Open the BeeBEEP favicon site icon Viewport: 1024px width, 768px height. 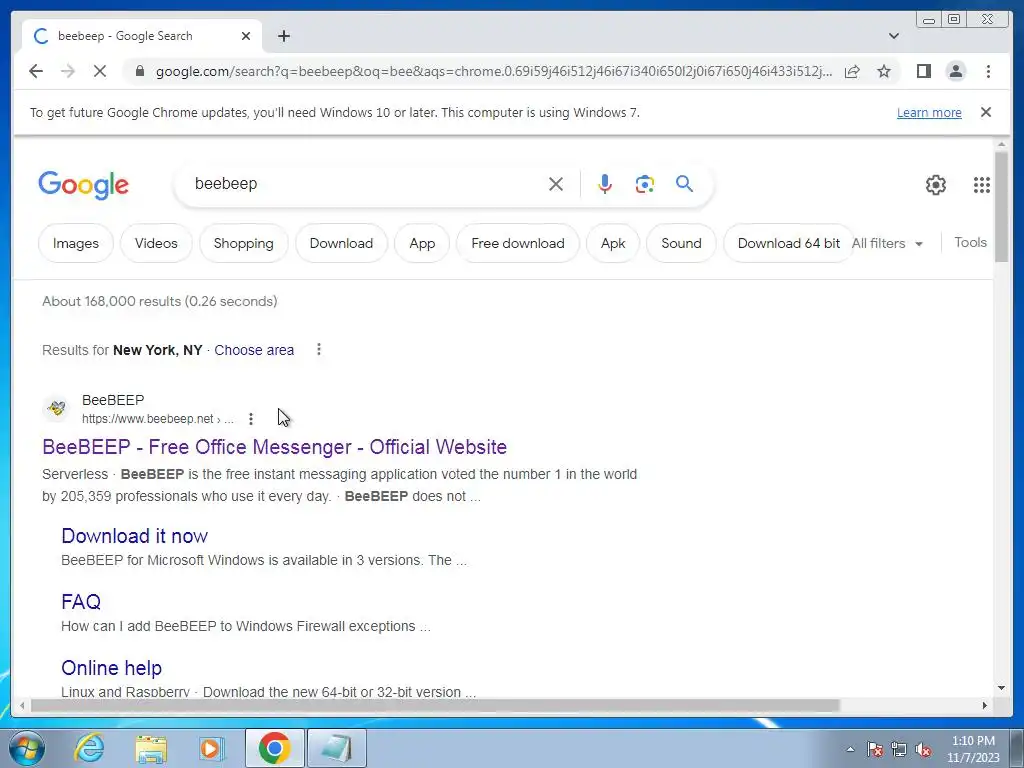pyautogui.click(x=57, y=409)
